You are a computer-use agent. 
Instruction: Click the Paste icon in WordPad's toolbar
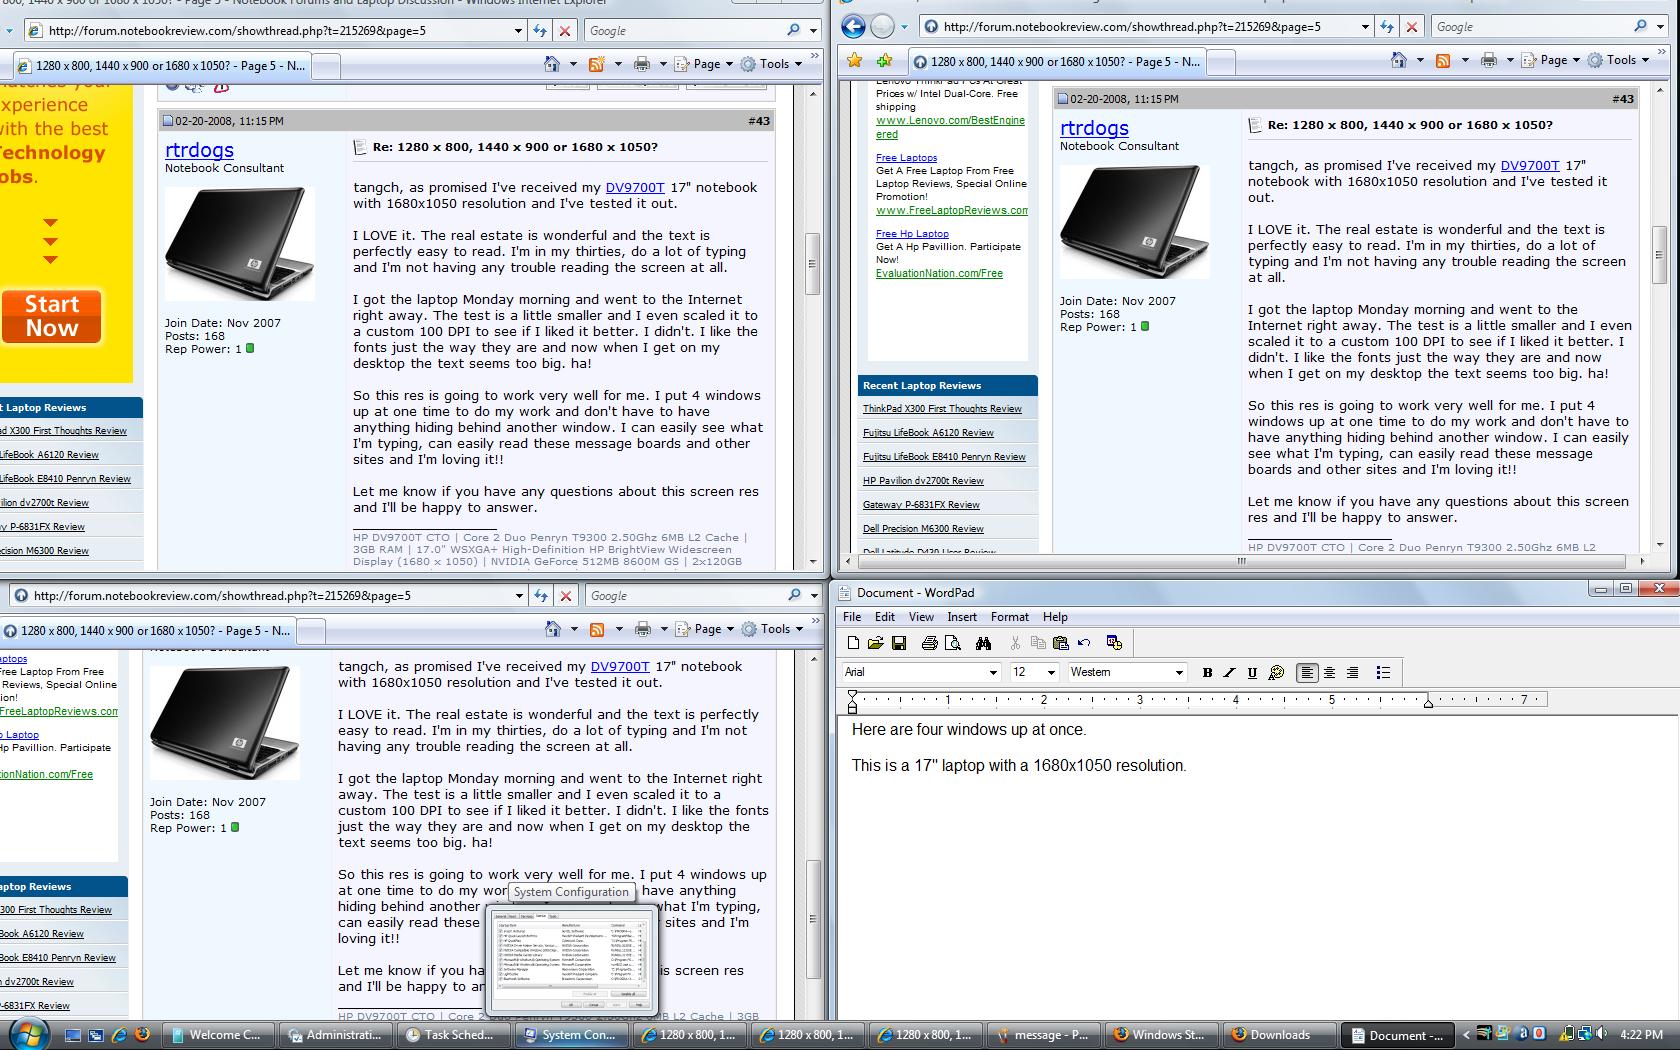tap(1061, 643)
